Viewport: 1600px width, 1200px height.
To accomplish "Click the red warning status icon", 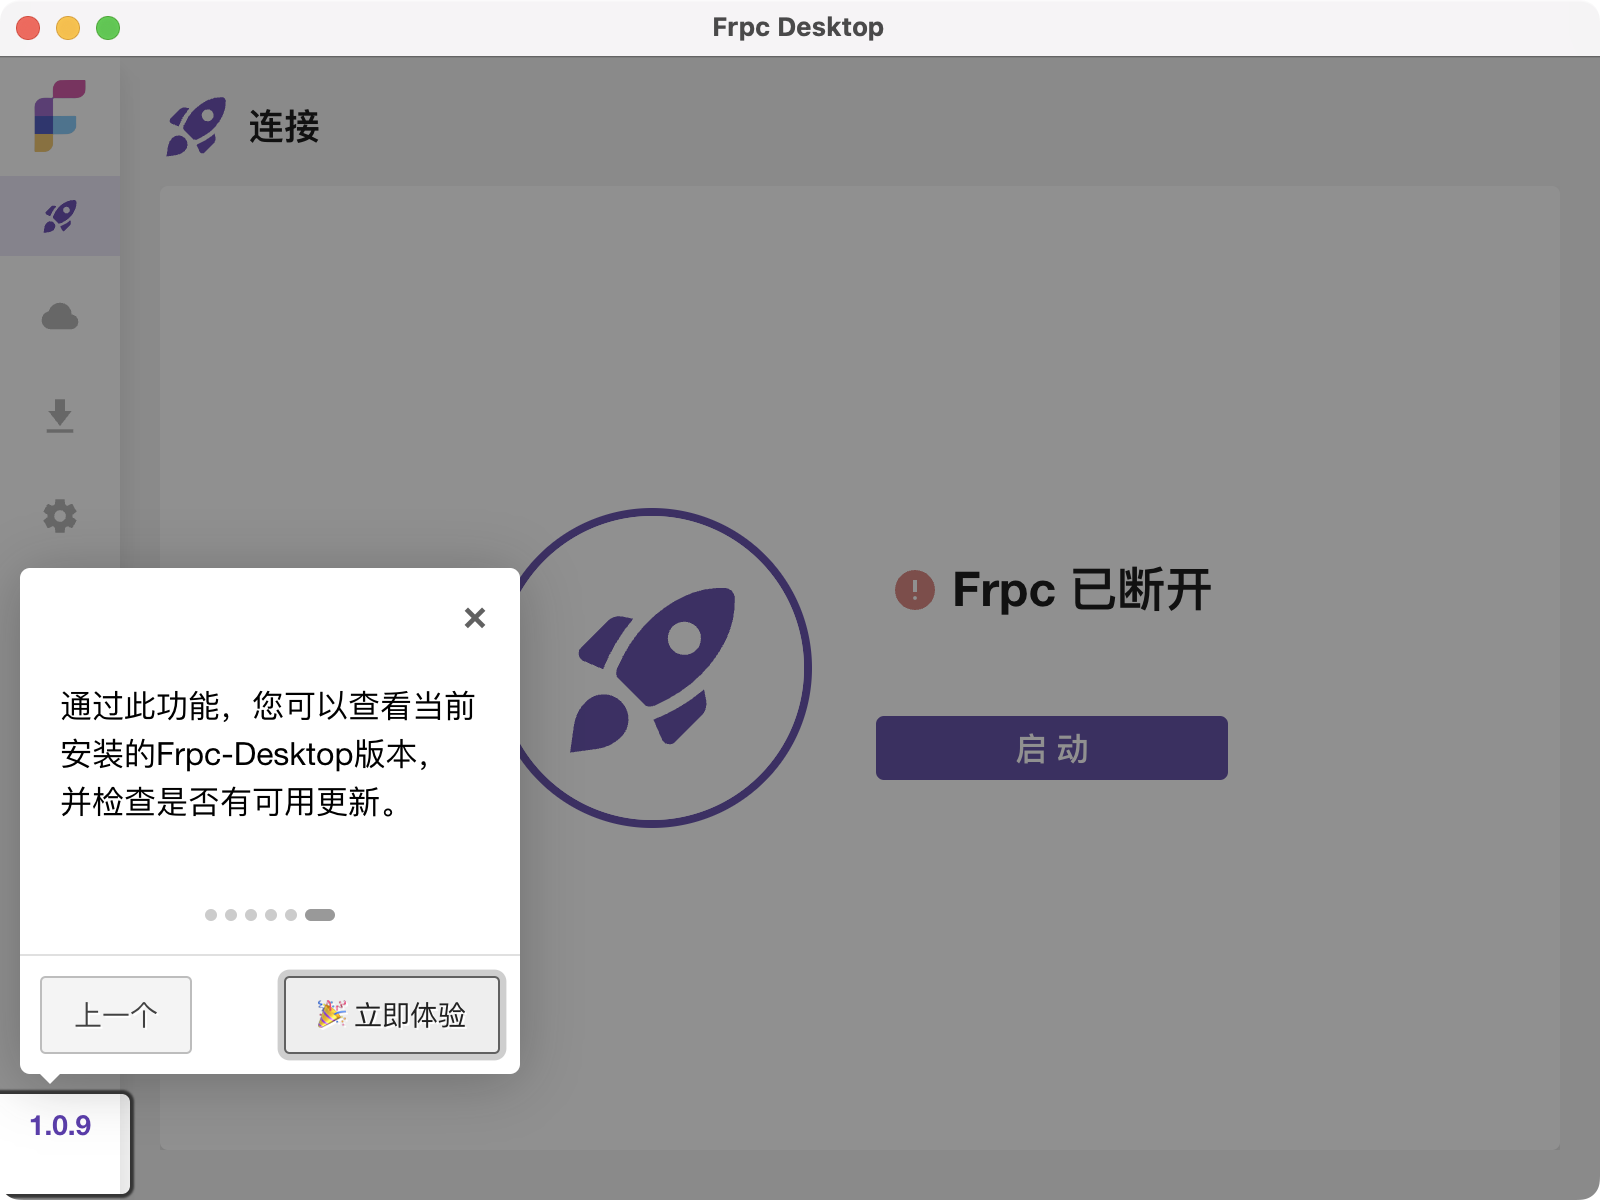I will pyautogui.click(x=915, y=590).
